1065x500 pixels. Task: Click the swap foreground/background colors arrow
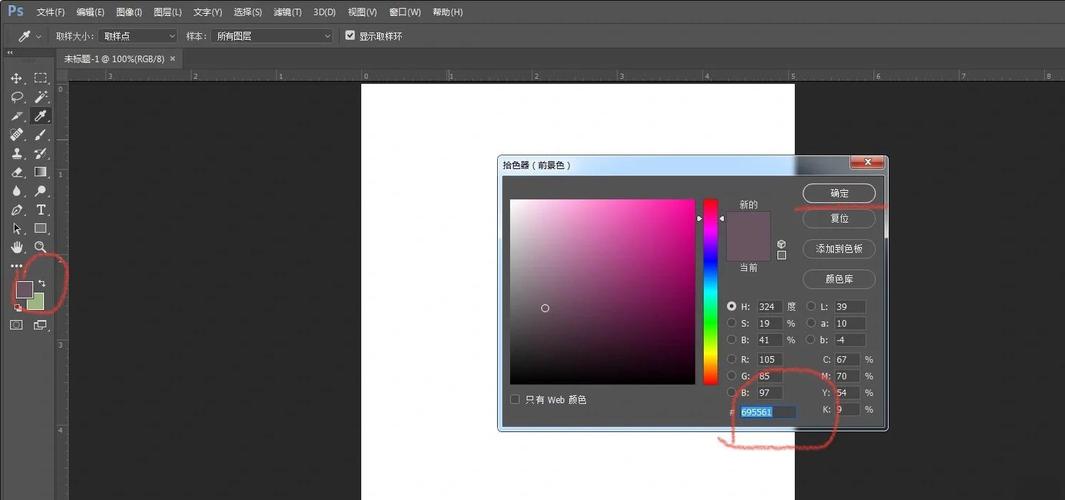point(42,284)
